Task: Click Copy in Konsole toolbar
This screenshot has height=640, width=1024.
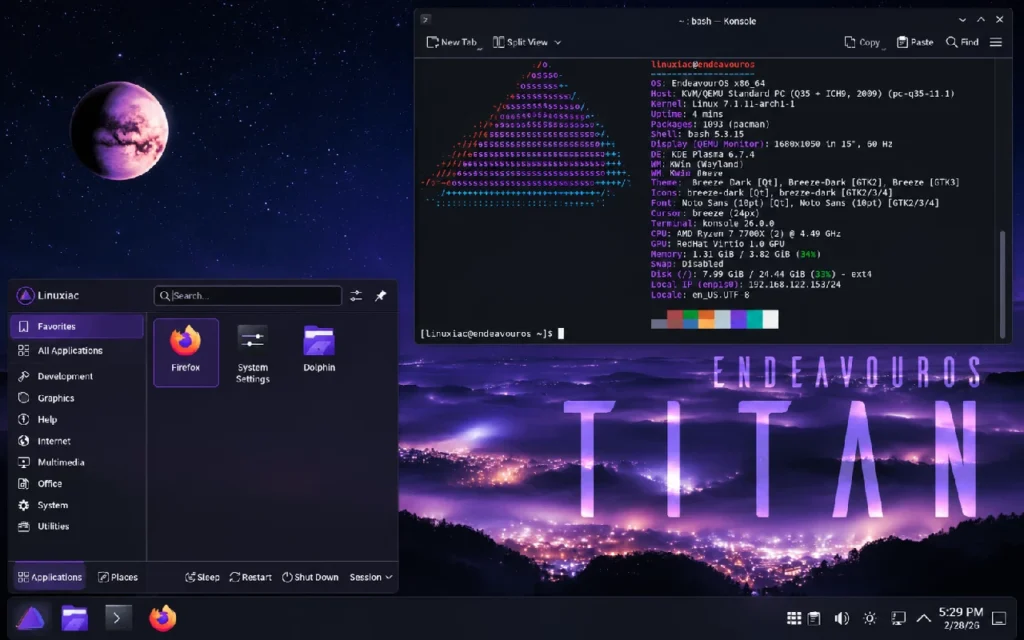Action: (863, 42)
